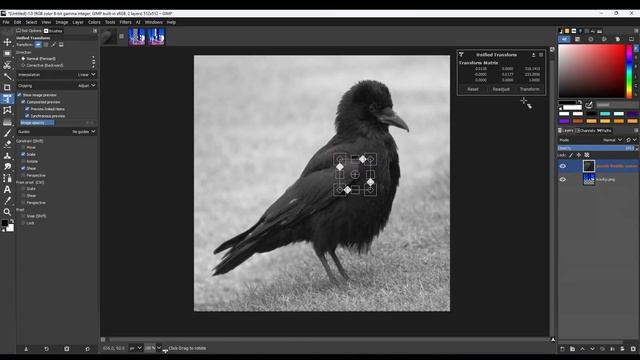640x360 pixels.
Task: Open the Select menu
Action: 31,22
